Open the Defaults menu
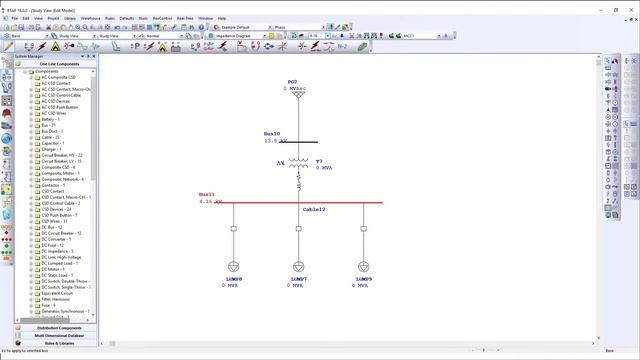This screenshot has width=640, height=360. pos(127,18)
